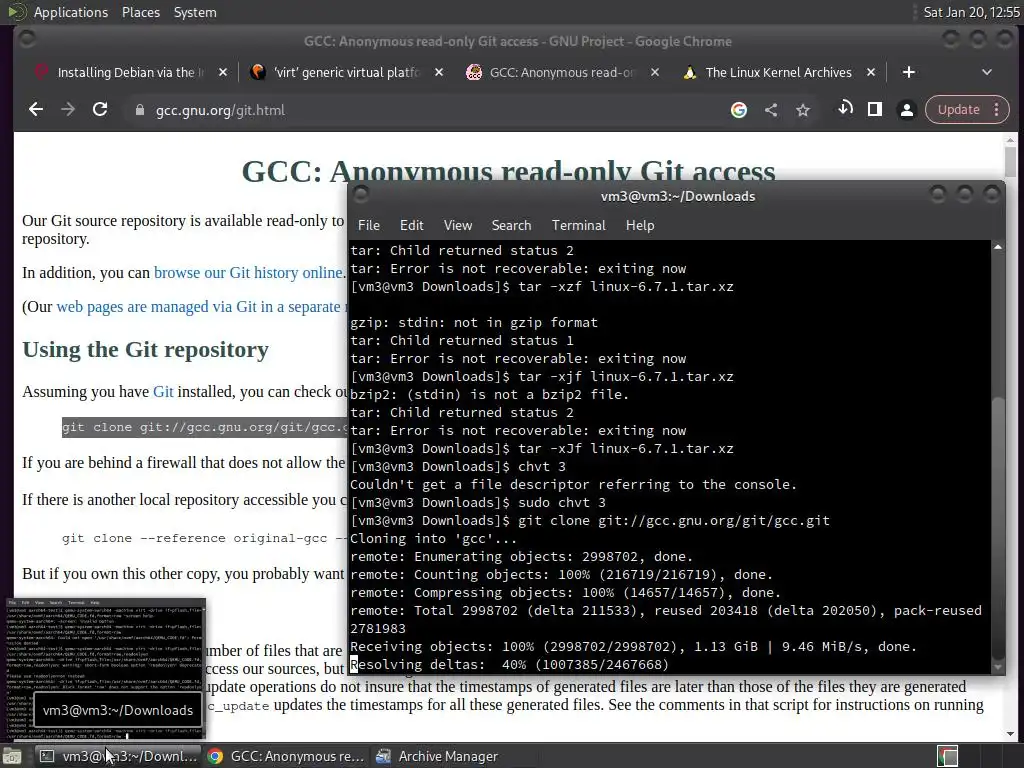This screenshot has width=1024, height=768.
Task: Open the System menu in top panel
Action: tap(195, 12)
